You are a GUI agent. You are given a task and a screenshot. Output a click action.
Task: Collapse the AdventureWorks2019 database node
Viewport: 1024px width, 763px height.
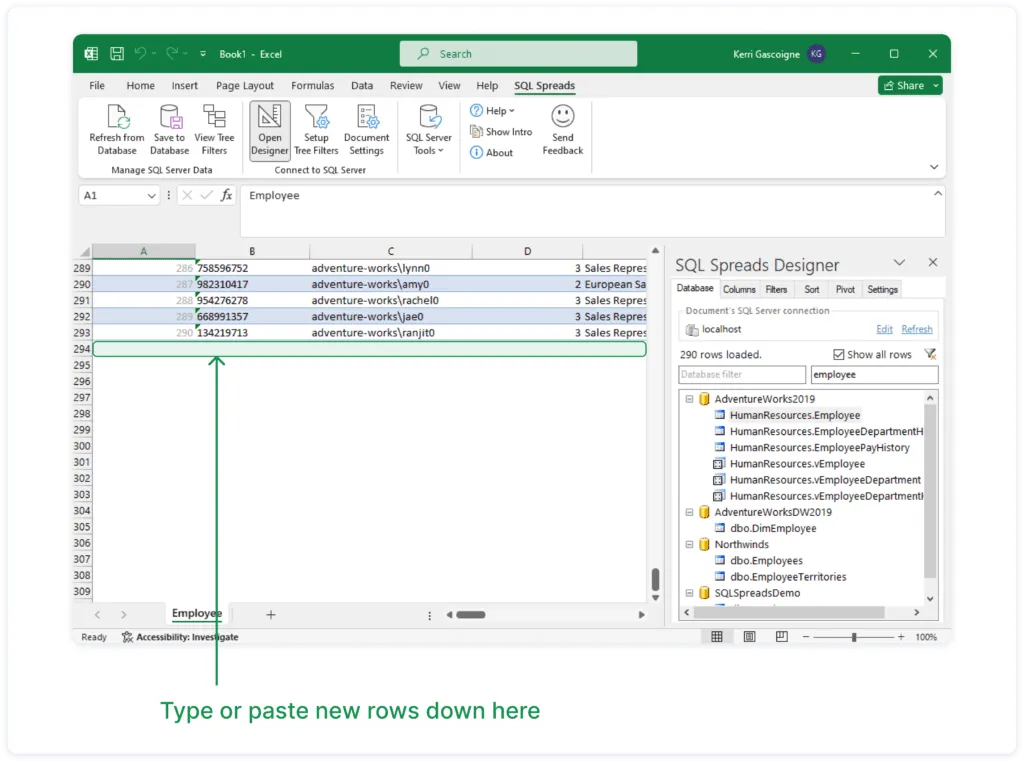[x=689, y=399]
